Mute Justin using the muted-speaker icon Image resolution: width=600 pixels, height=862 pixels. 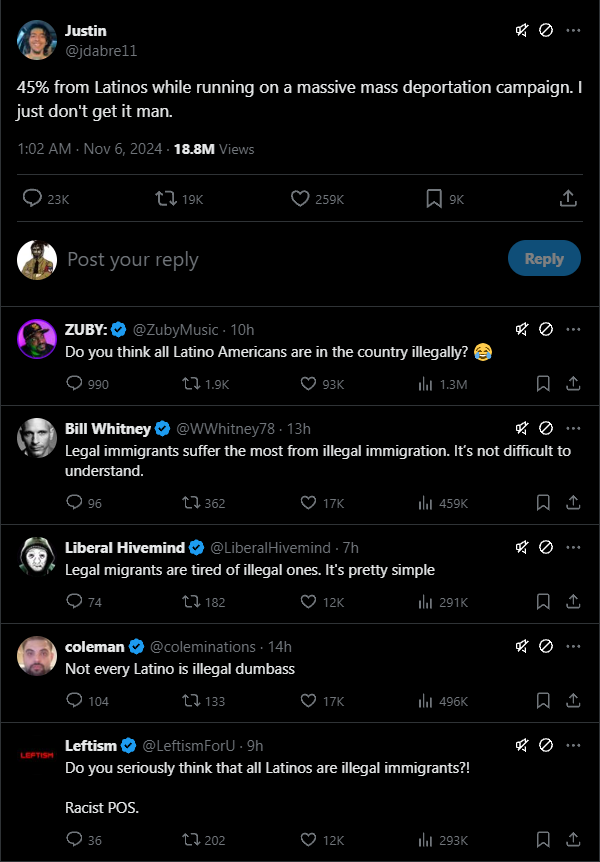tap(522, 30)
